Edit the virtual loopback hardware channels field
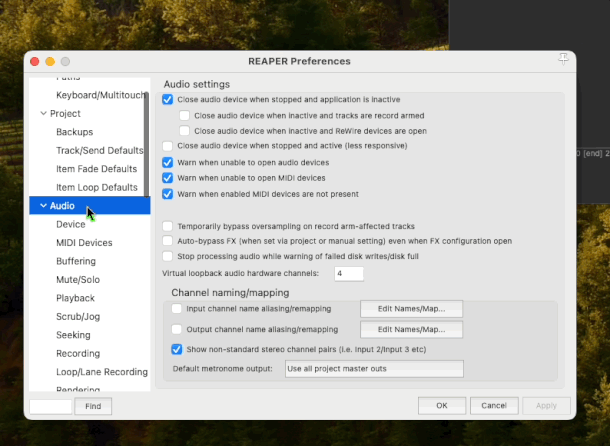610x446 pixels. point(349,274)
